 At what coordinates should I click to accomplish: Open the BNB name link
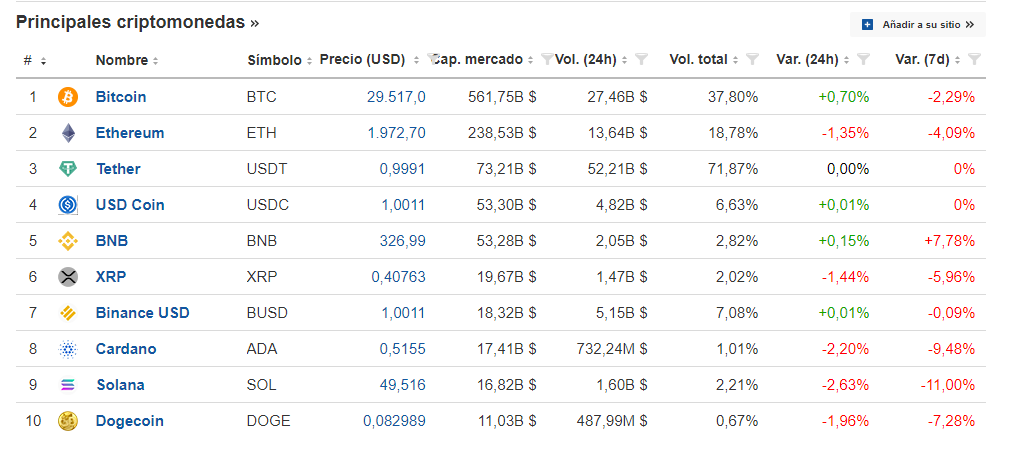coord(112,241)
